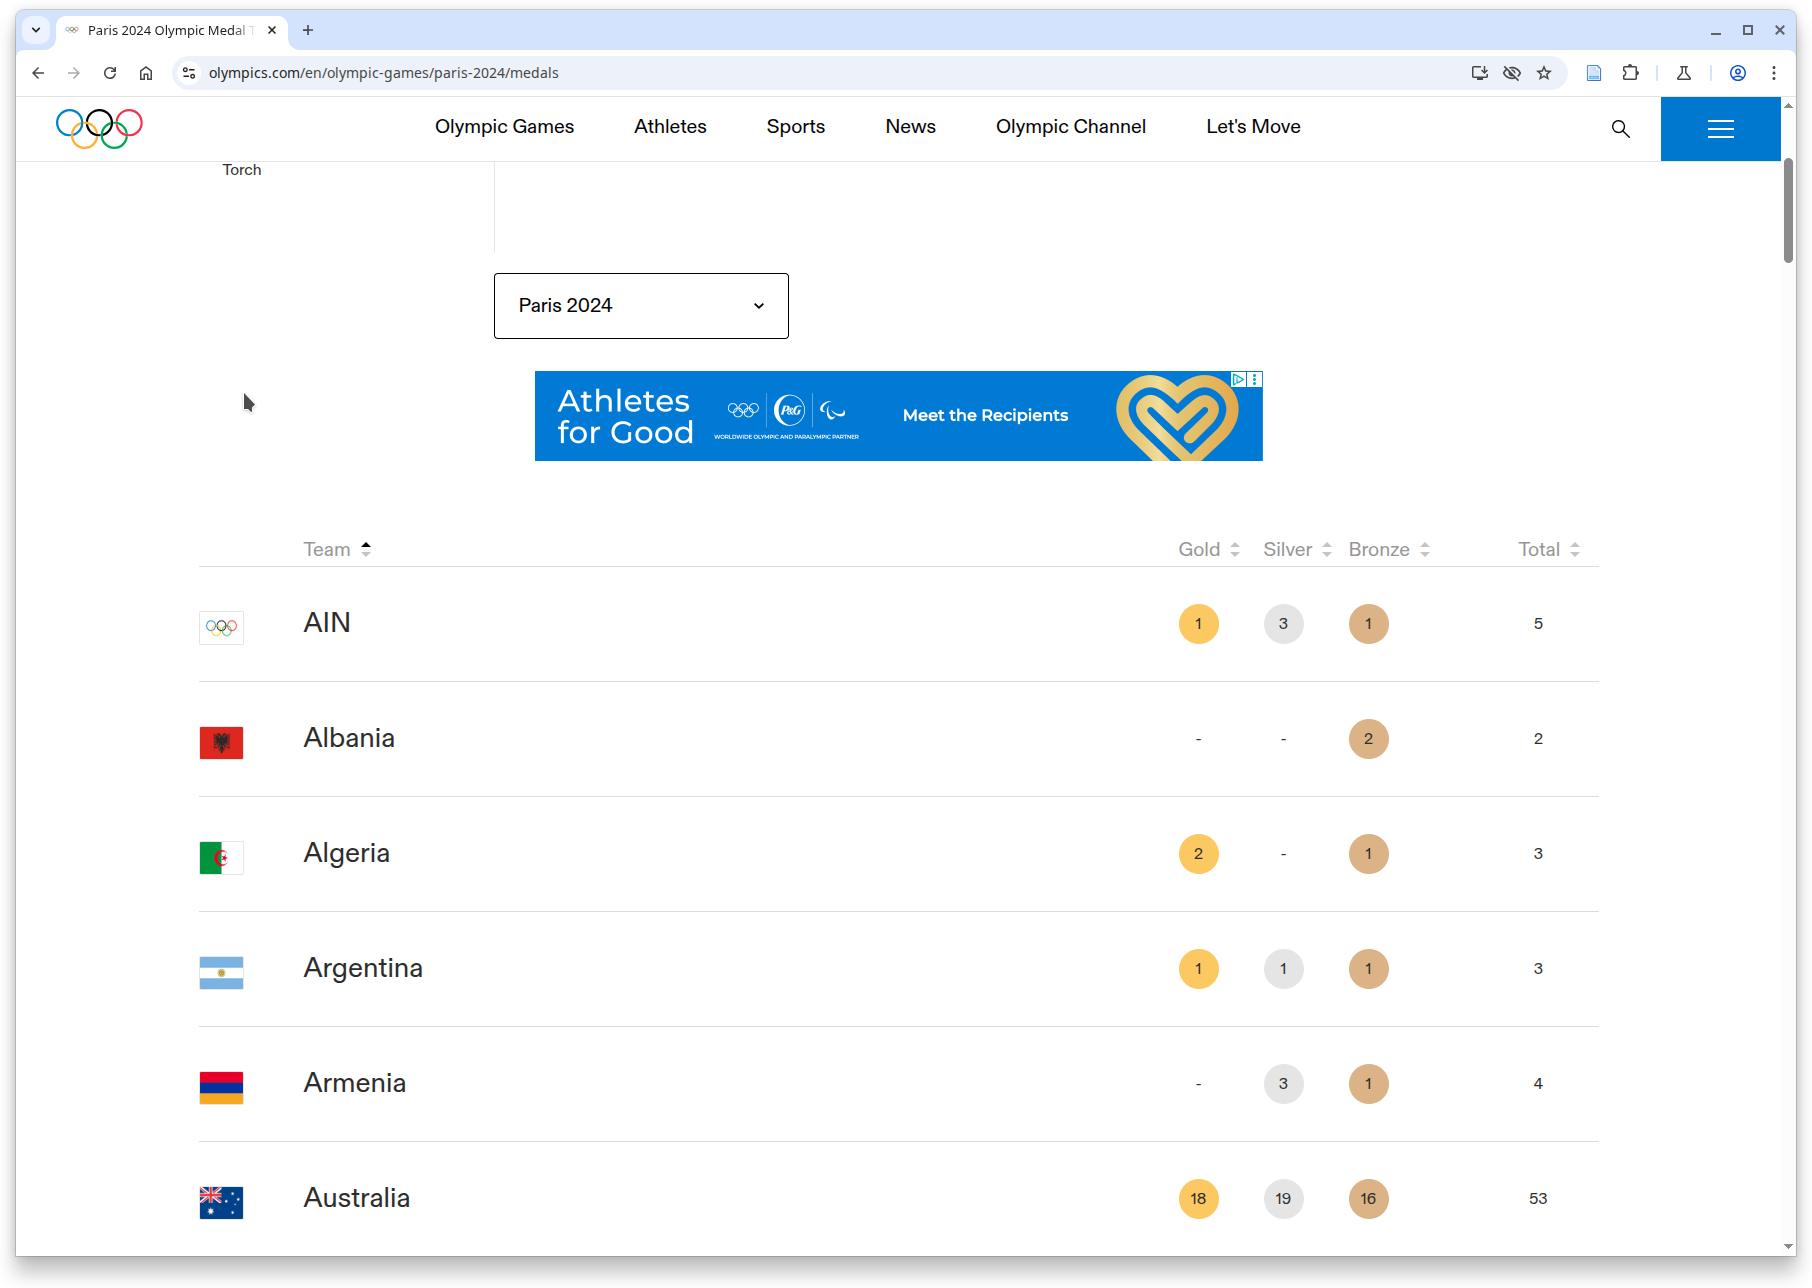Click Armenia's silver medal count 3
The image size is (1812, 1288).
[1283, 1084]
